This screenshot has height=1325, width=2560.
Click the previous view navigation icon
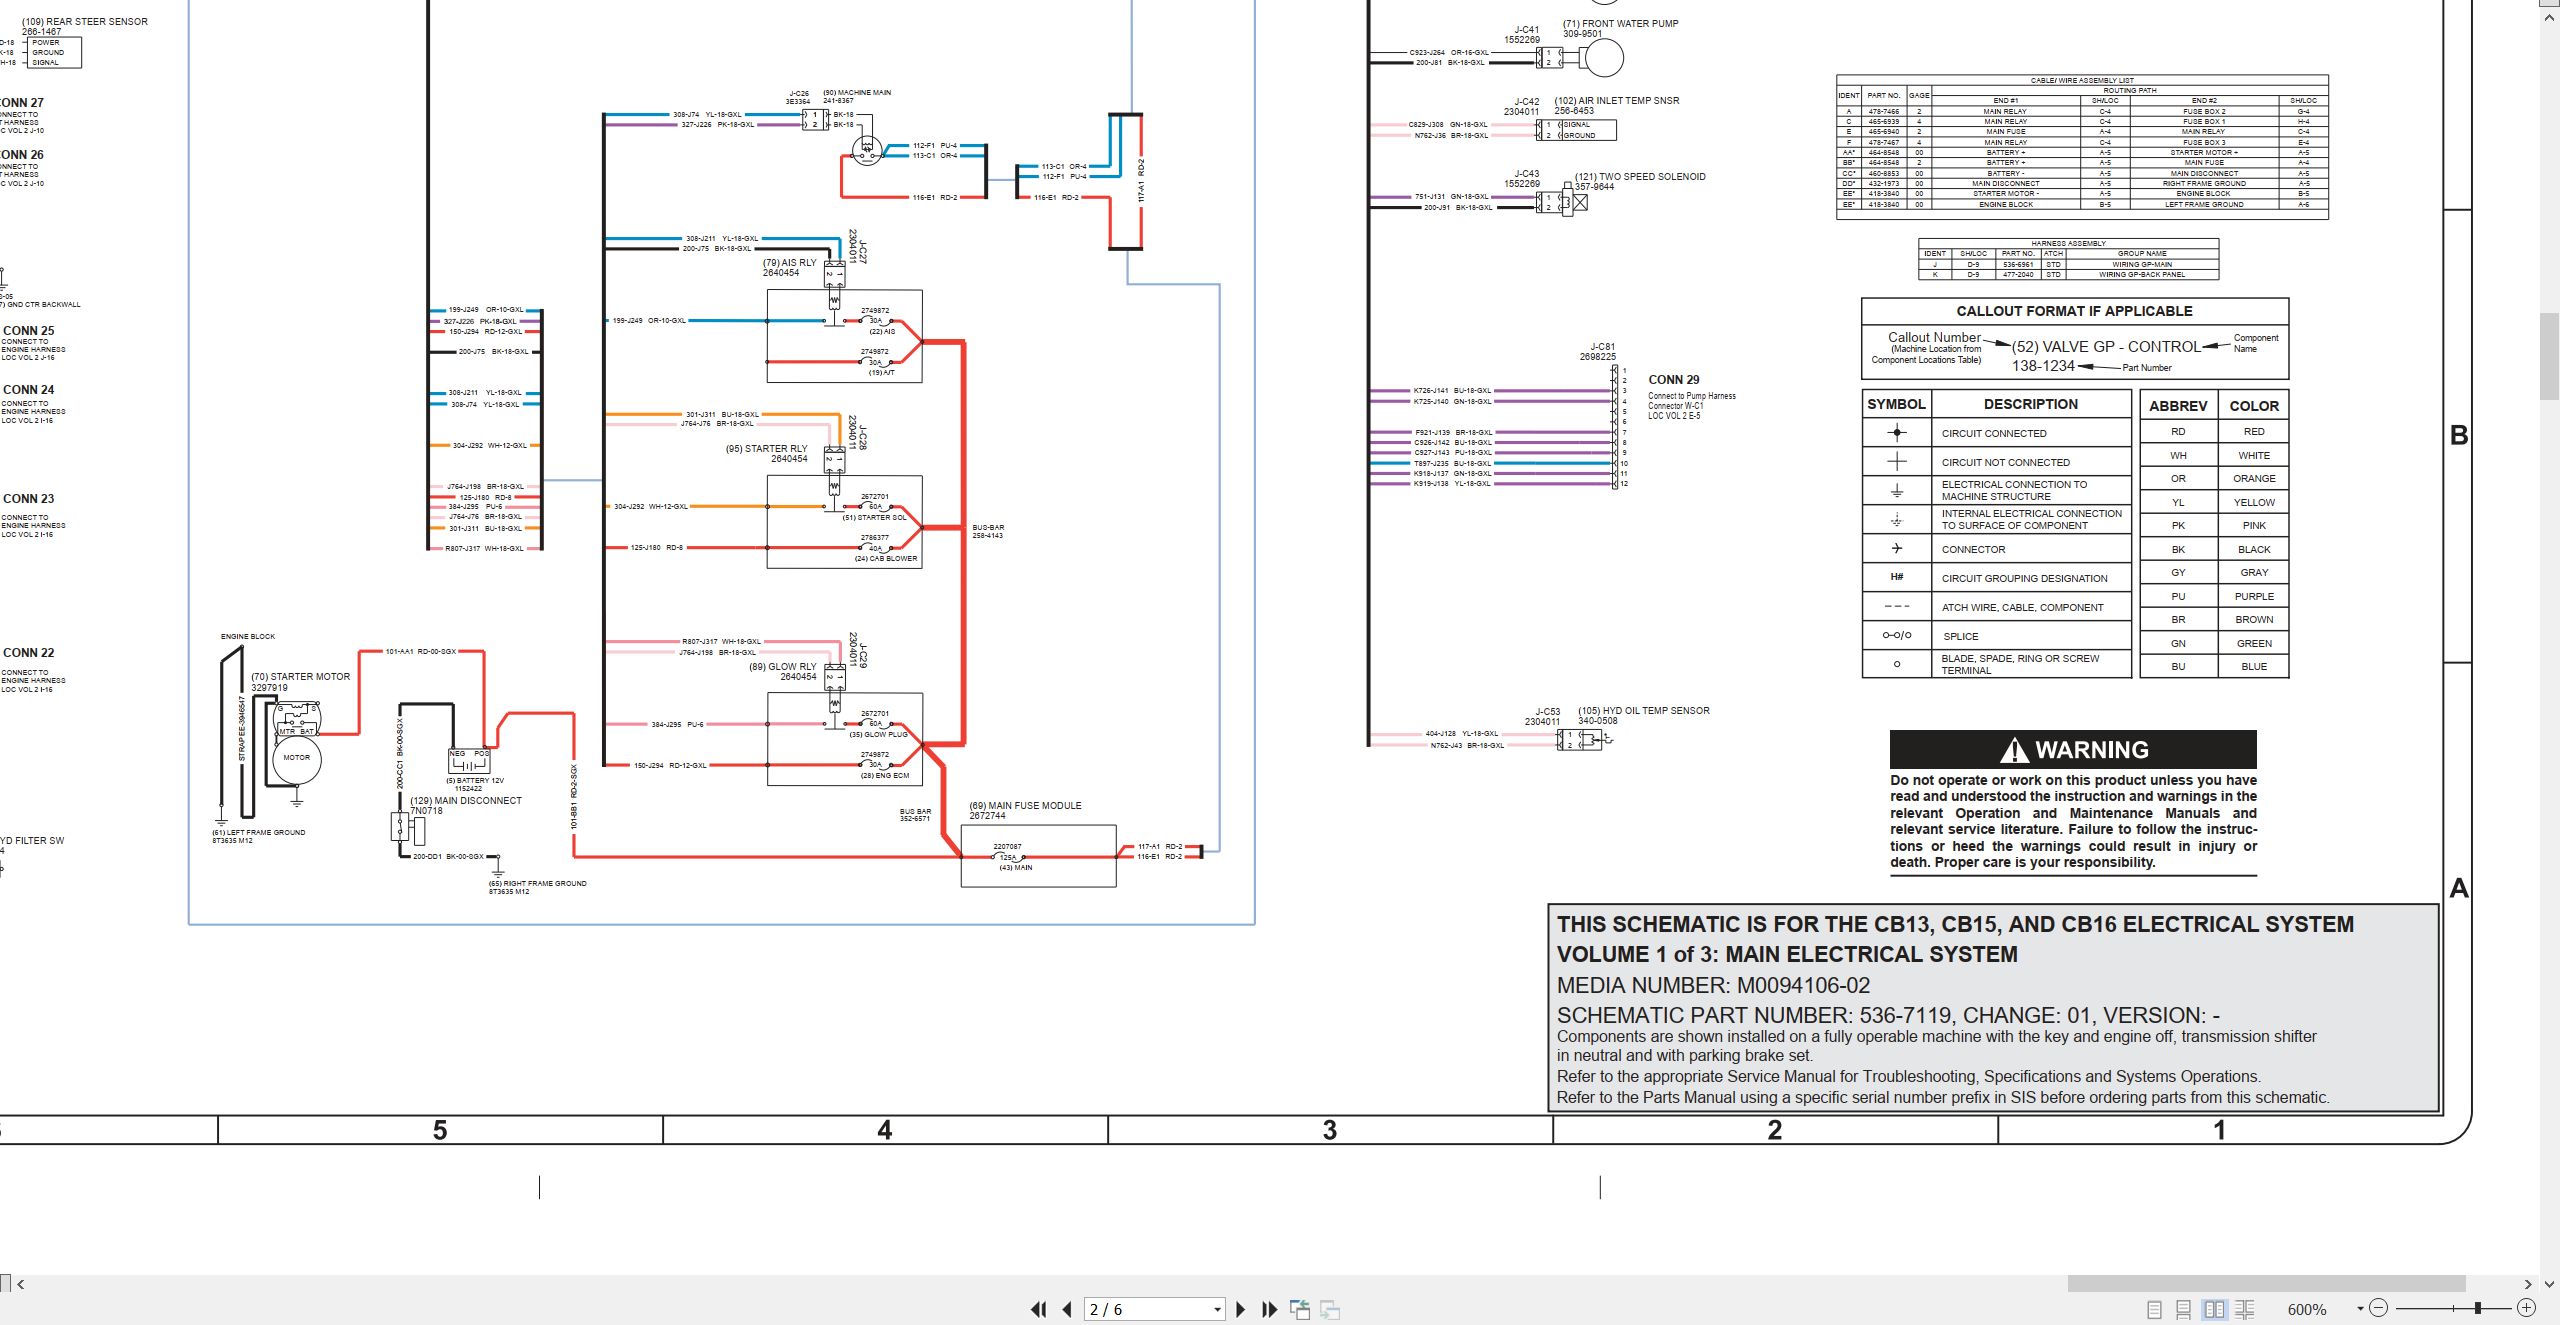click(x=1300, y=1309)
